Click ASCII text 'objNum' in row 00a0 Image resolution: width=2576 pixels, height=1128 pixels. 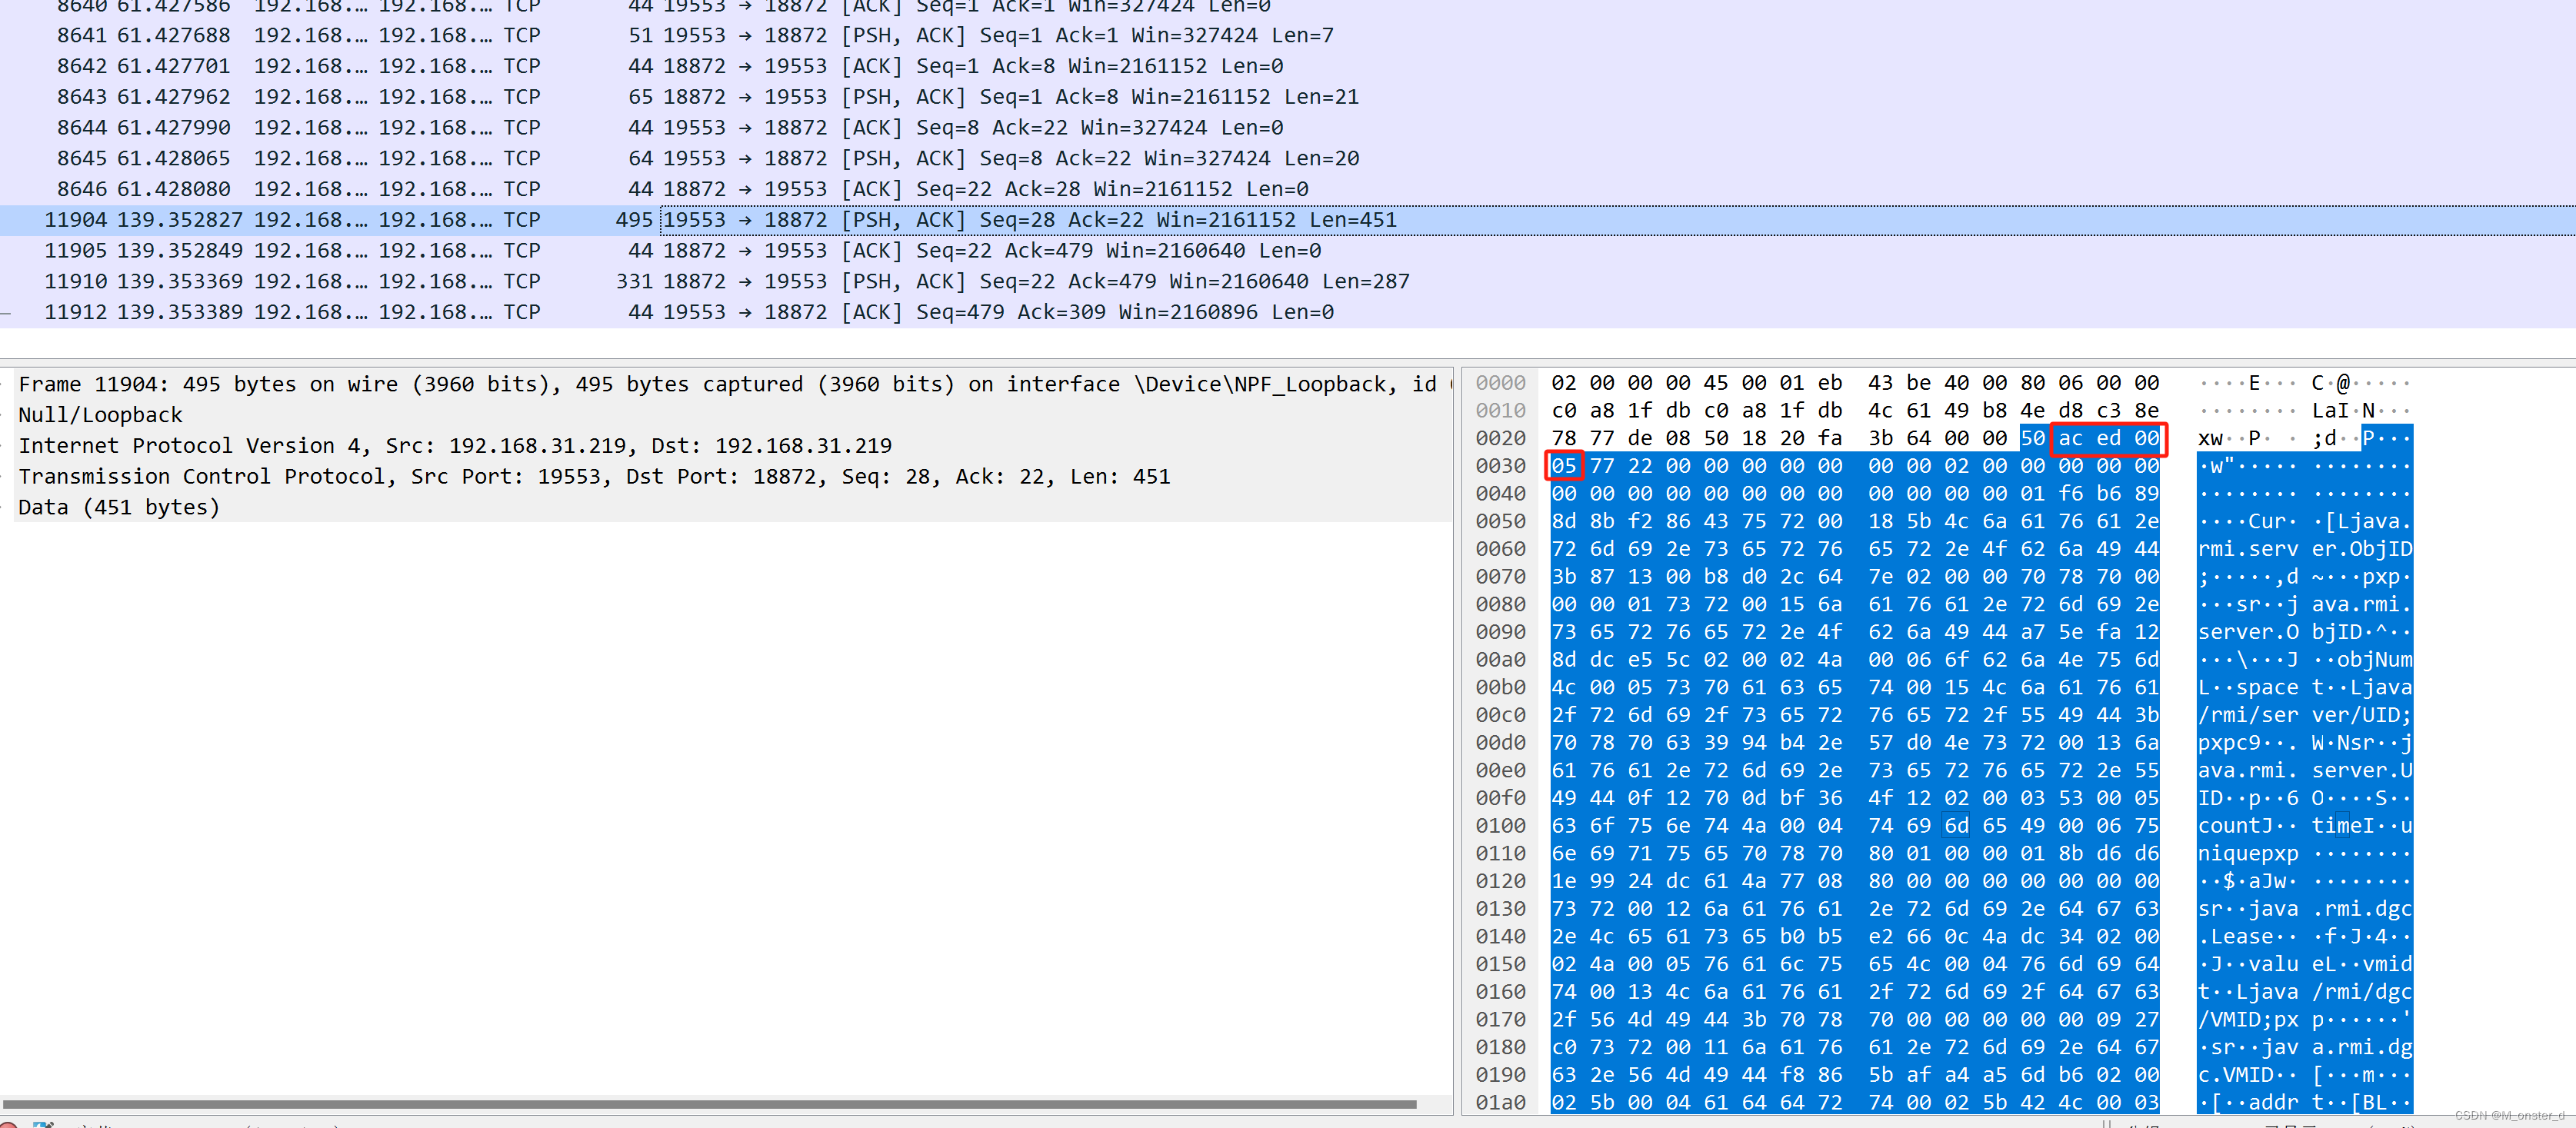pos(2375,660)
